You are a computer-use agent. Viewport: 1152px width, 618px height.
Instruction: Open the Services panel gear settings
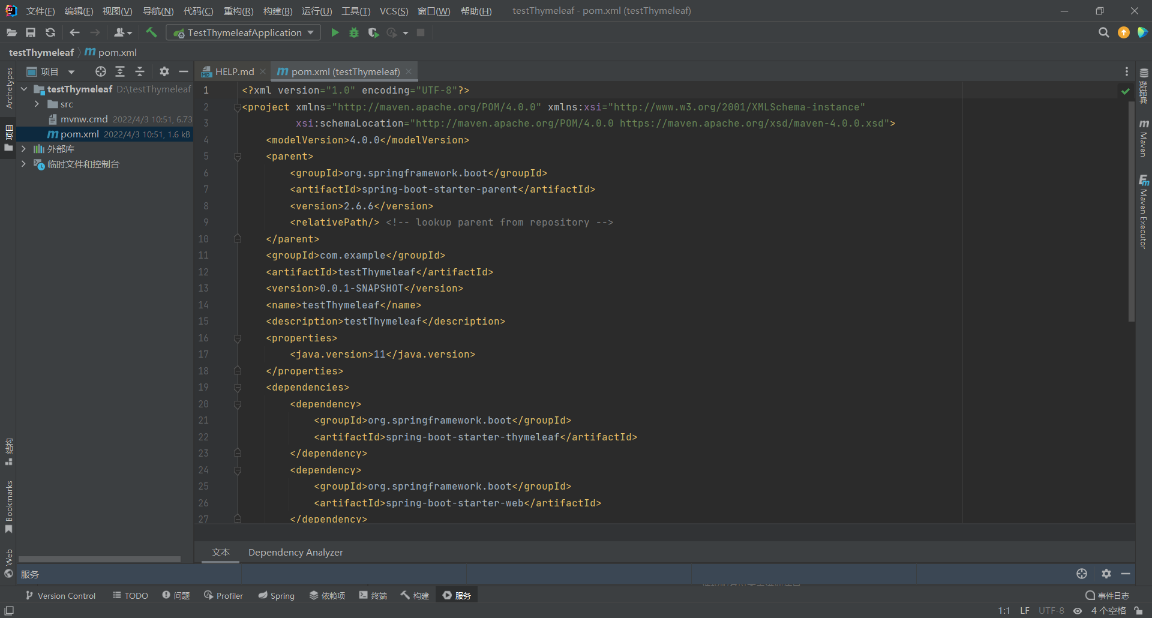(1106, 574)
